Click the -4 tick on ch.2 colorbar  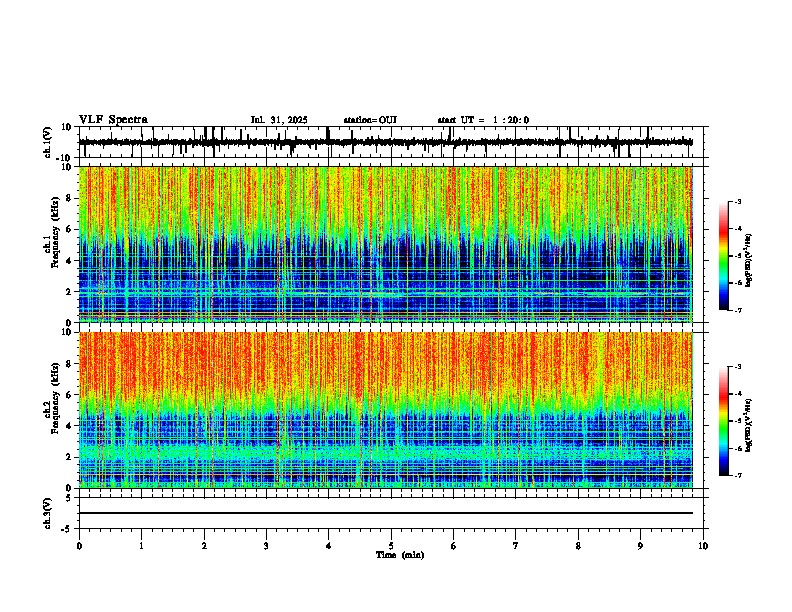click(x=737, y=394)
